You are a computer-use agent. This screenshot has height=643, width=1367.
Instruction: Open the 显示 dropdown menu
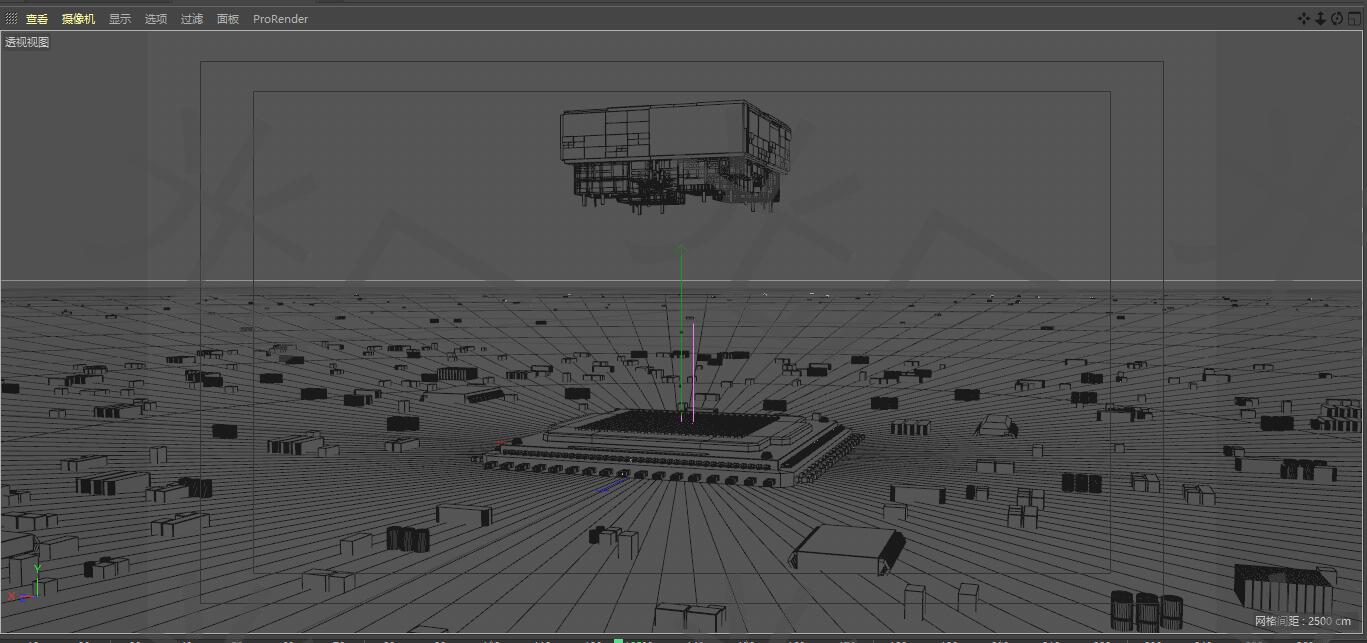pyautogui.click(x=119, y=18)
